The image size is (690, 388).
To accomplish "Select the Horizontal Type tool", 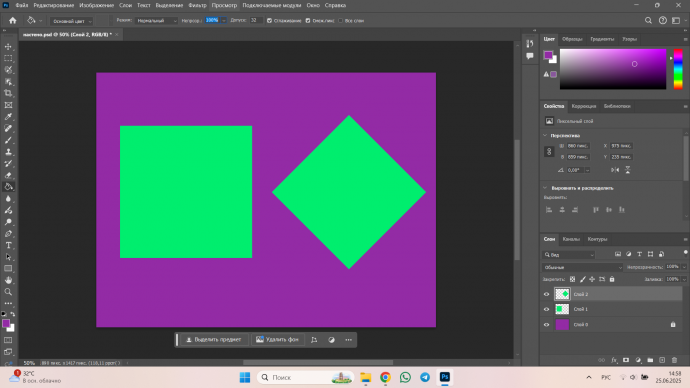I will tap(8, 245).
